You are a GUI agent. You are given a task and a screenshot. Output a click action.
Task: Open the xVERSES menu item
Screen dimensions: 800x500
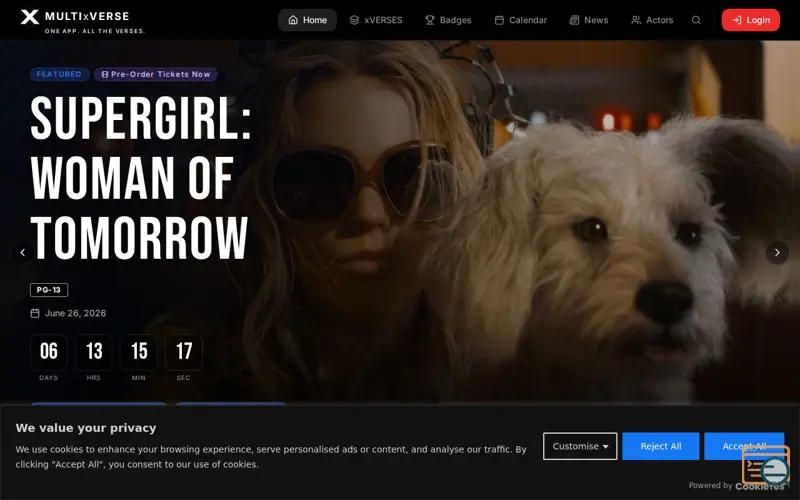[x=376, y=20]
